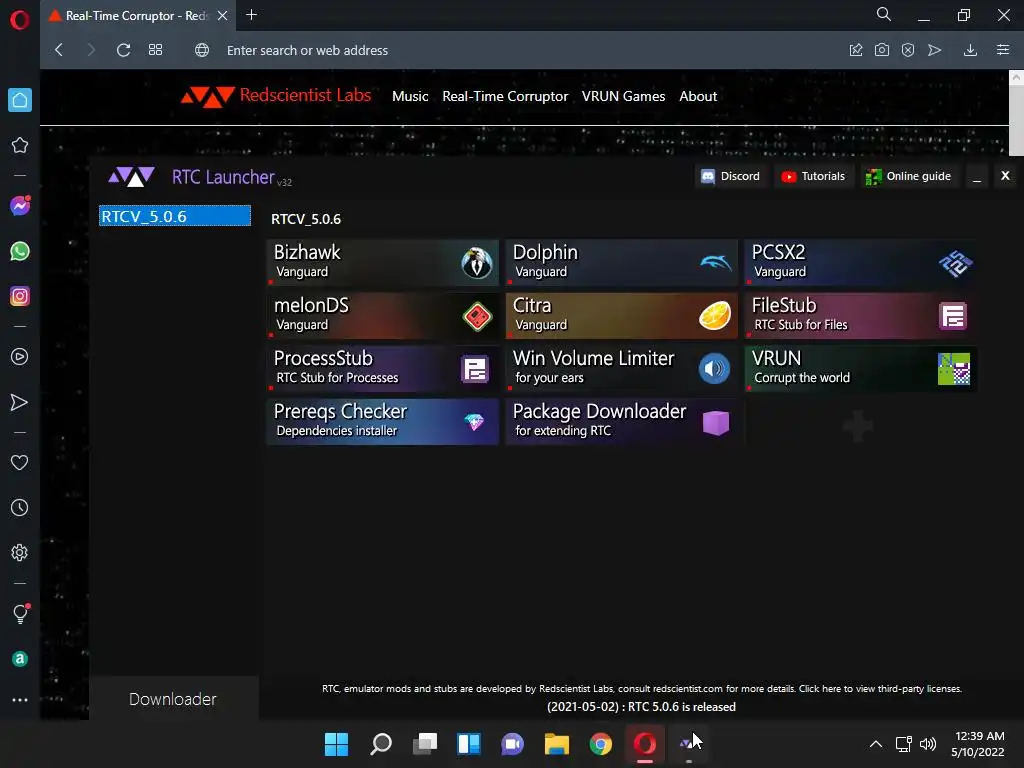Open File Explorer from taskbar
Viewport: 1024px width, 768px height.
click(556, 744)
